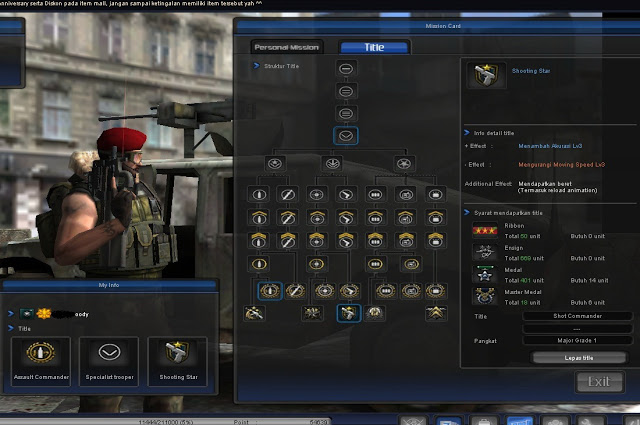The image size is (640, 425).
Task: Click the Ribbon requirement icon
Action: point(484,231)
